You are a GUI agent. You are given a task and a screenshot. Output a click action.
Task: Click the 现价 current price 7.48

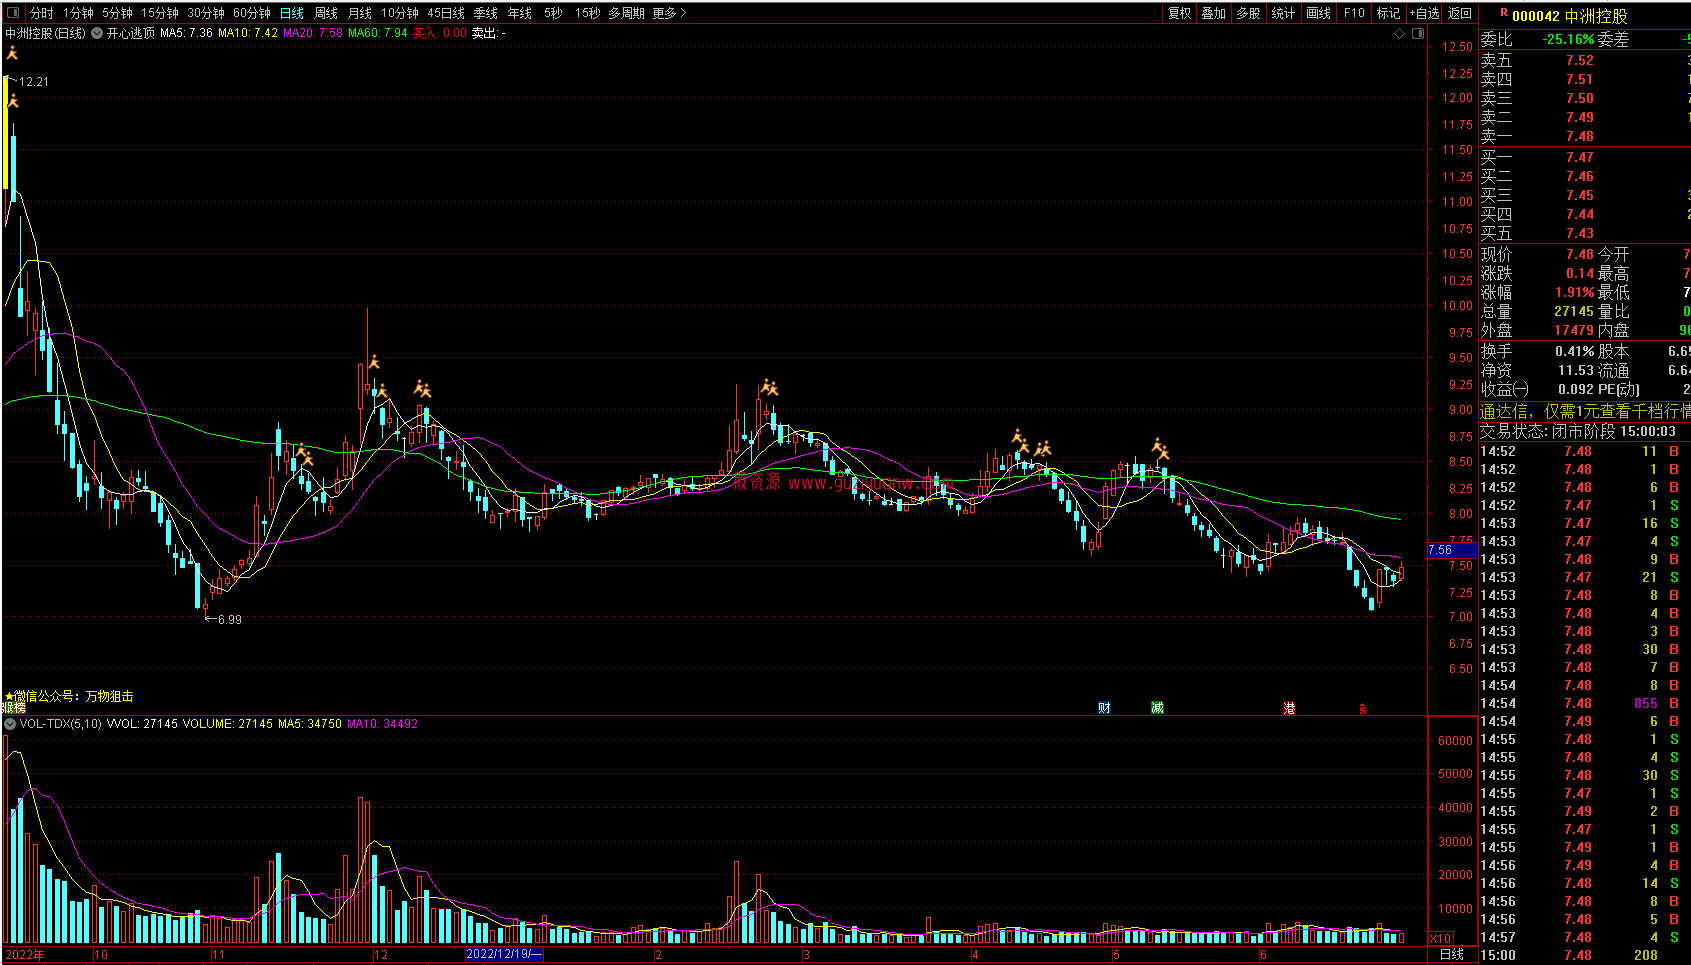pyautogui.click(x=1580, y=254)
